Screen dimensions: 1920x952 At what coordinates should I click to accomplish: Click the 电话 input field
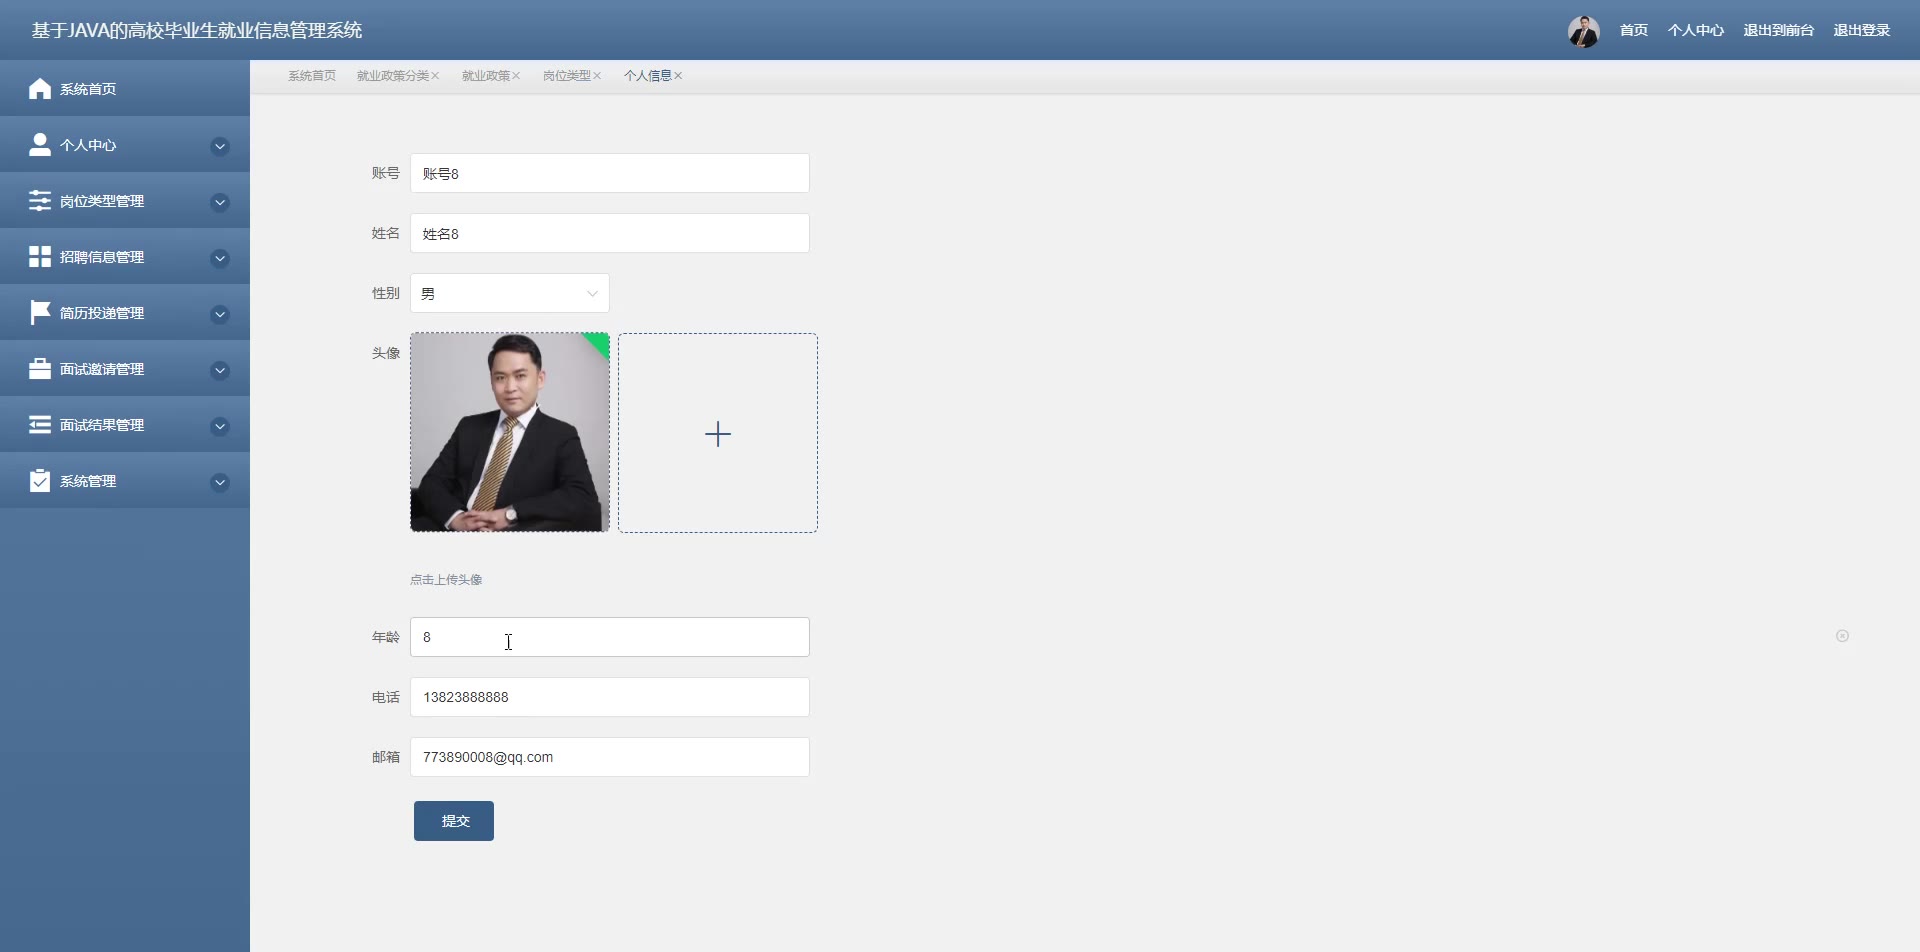coord(610,697)
